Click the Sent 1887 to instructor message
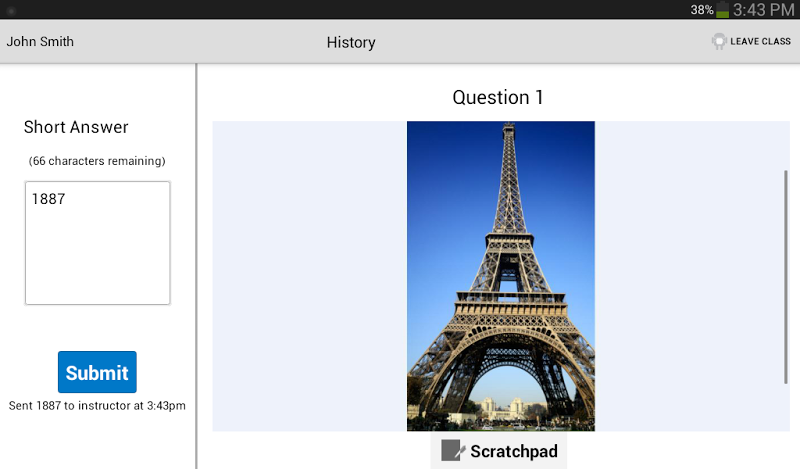Screen dimensions: 800x469 [x=97, y=406]
